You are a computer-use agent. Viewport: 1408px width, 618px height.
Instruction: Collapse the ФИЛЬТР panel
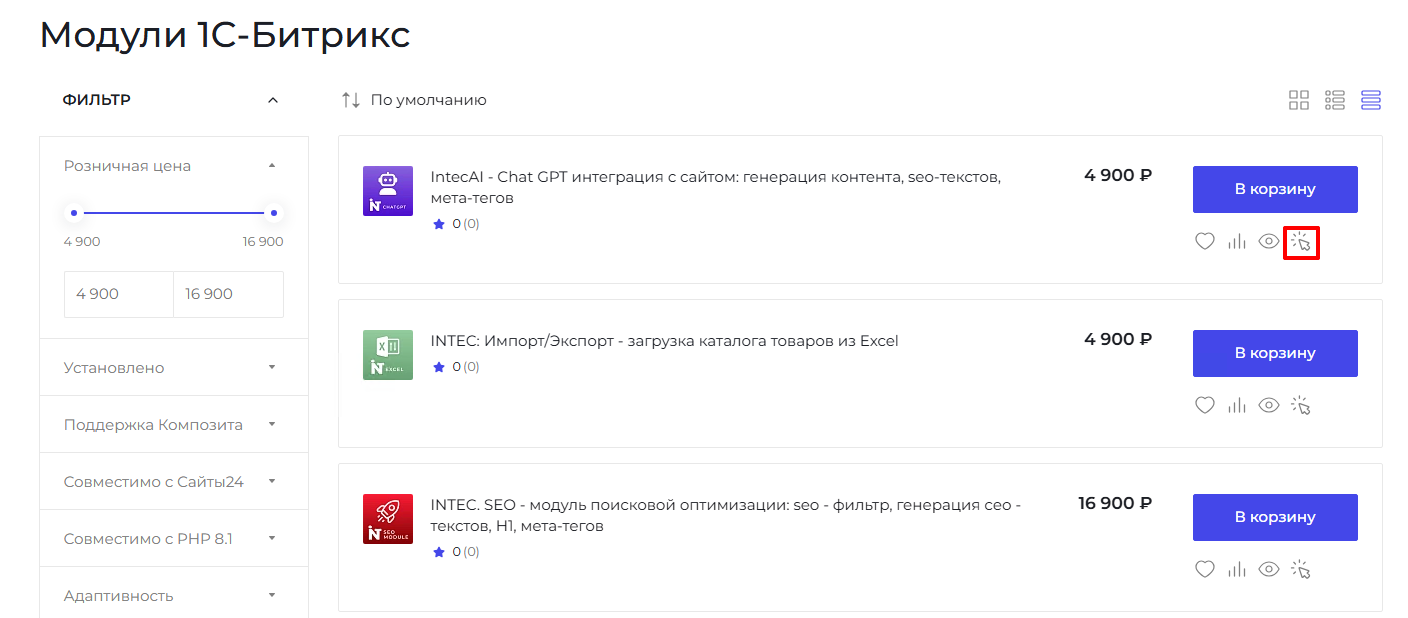(x=273, y=100)
